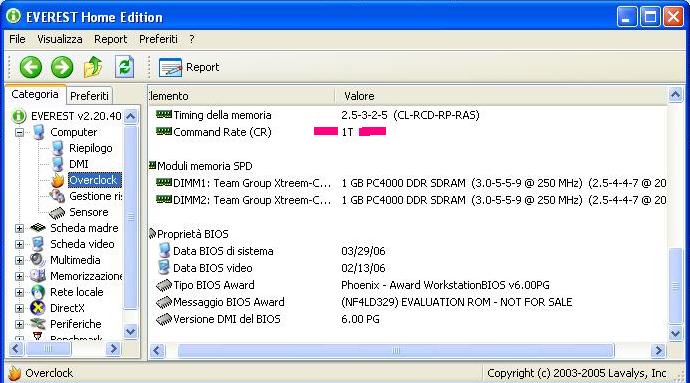
Task: Open the Preferiti menu
Action: [158, 39]
